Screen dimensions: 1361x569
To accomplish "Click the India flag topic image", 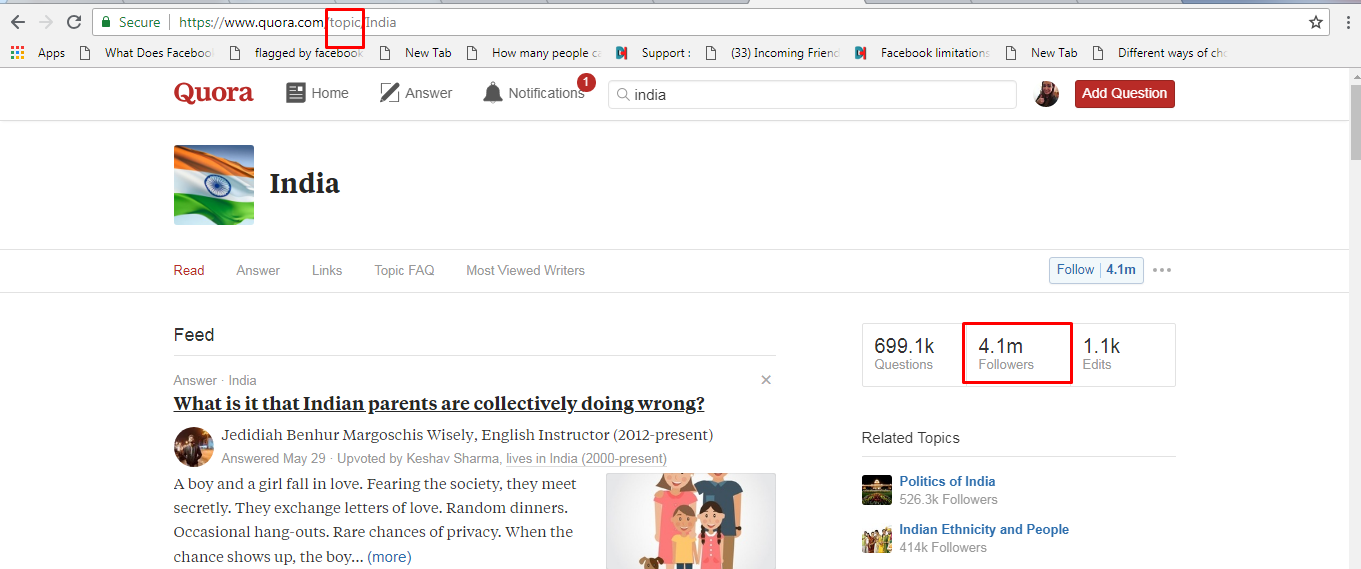I will (x=214, y=184).
